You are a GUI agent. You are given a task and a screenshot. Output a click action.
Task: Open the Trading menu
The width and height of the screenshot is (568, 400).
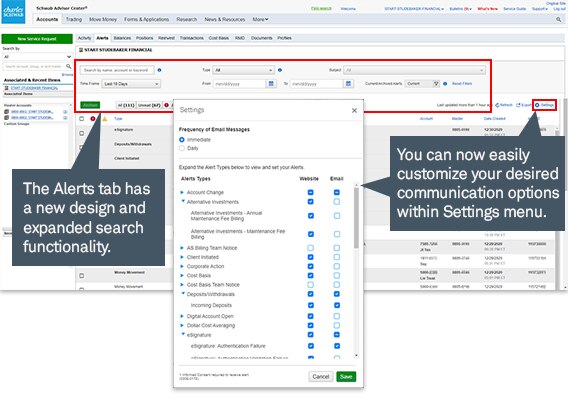pyautogui.click(x=74, y=20)
